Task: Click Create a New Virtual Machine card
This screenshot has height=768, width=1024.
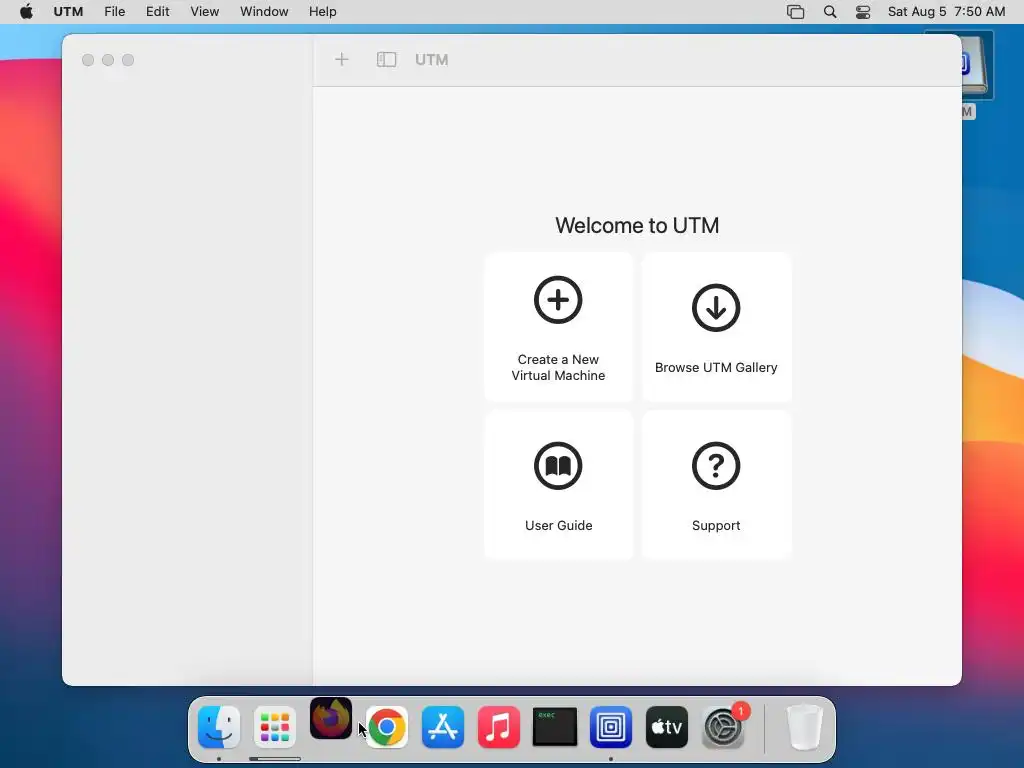Action: point(558,327)
